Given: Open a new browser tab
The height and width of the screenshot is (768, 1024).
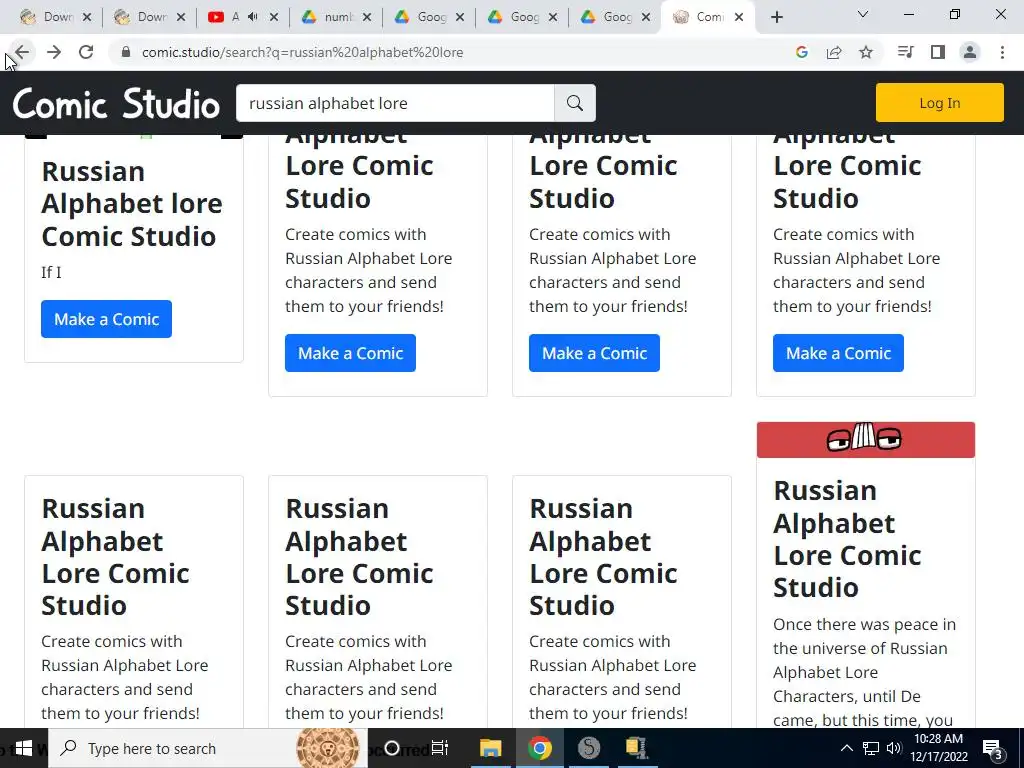Looking at the screenshot, I should 776,17.
